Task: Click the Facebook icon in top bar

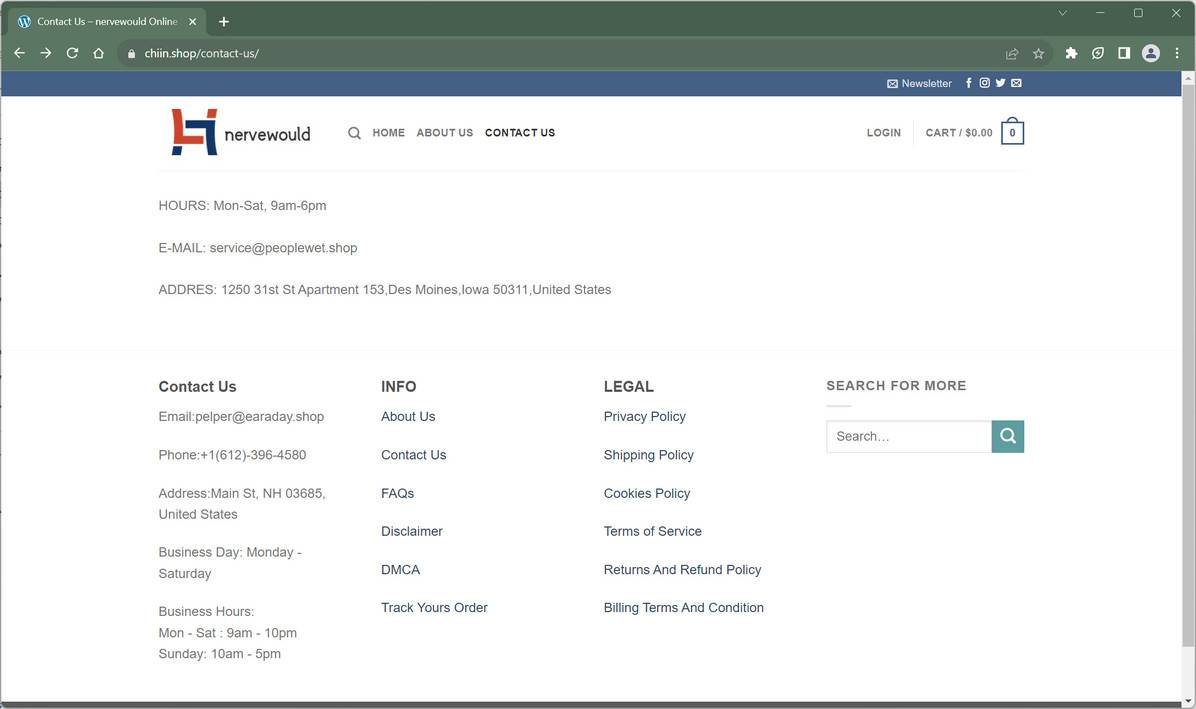Action: click(968, 83)
